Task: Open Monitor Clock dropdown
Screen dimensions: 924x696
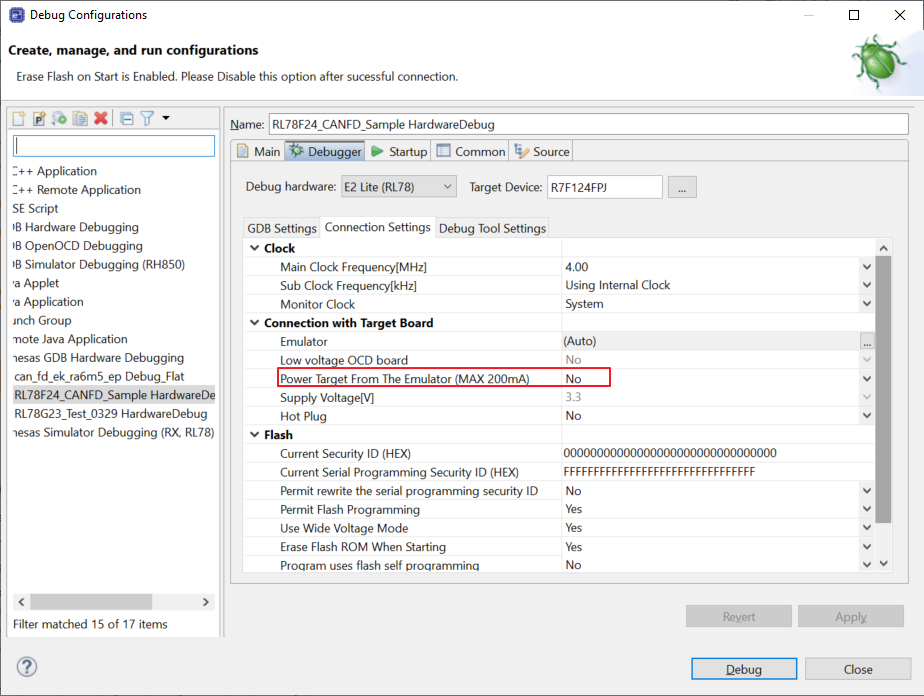Action: coord(866,304)
